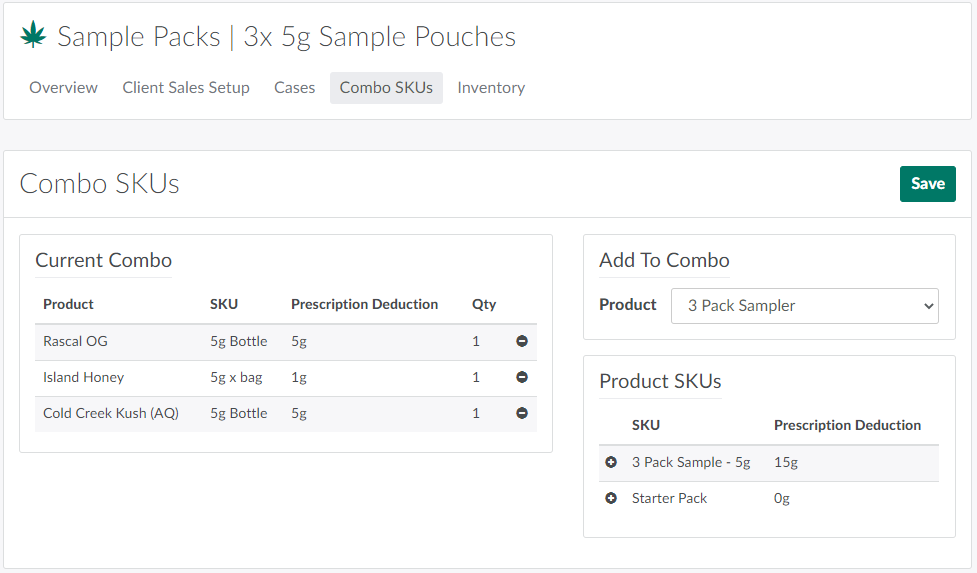Click the green cannabis leaf icon
The image size is (977, 573).
pos(33,37)
